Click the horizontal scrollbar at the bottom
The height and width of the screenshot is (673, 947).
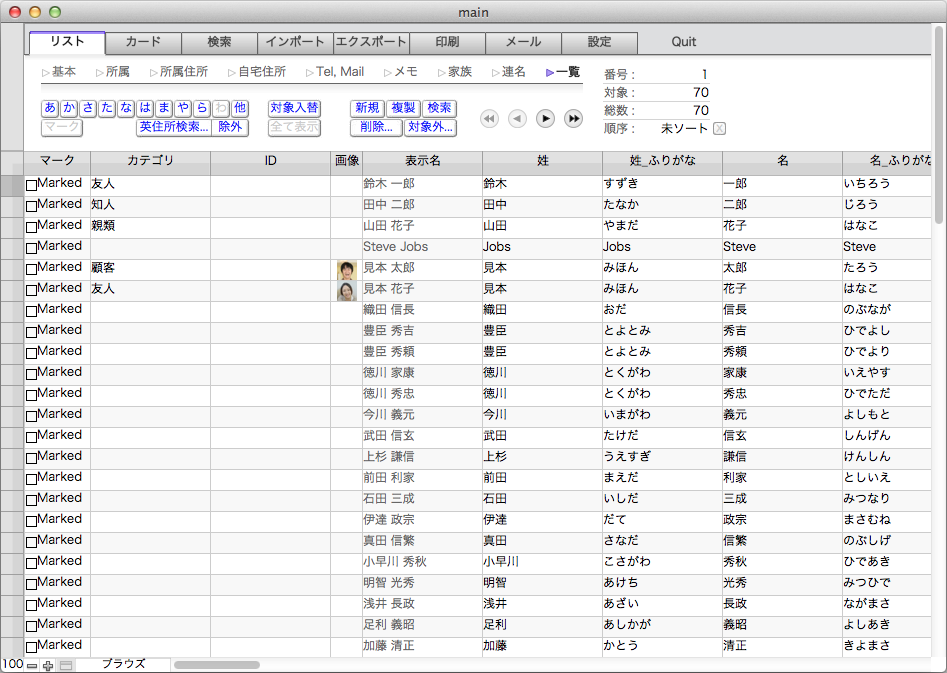tap(217, 664)
